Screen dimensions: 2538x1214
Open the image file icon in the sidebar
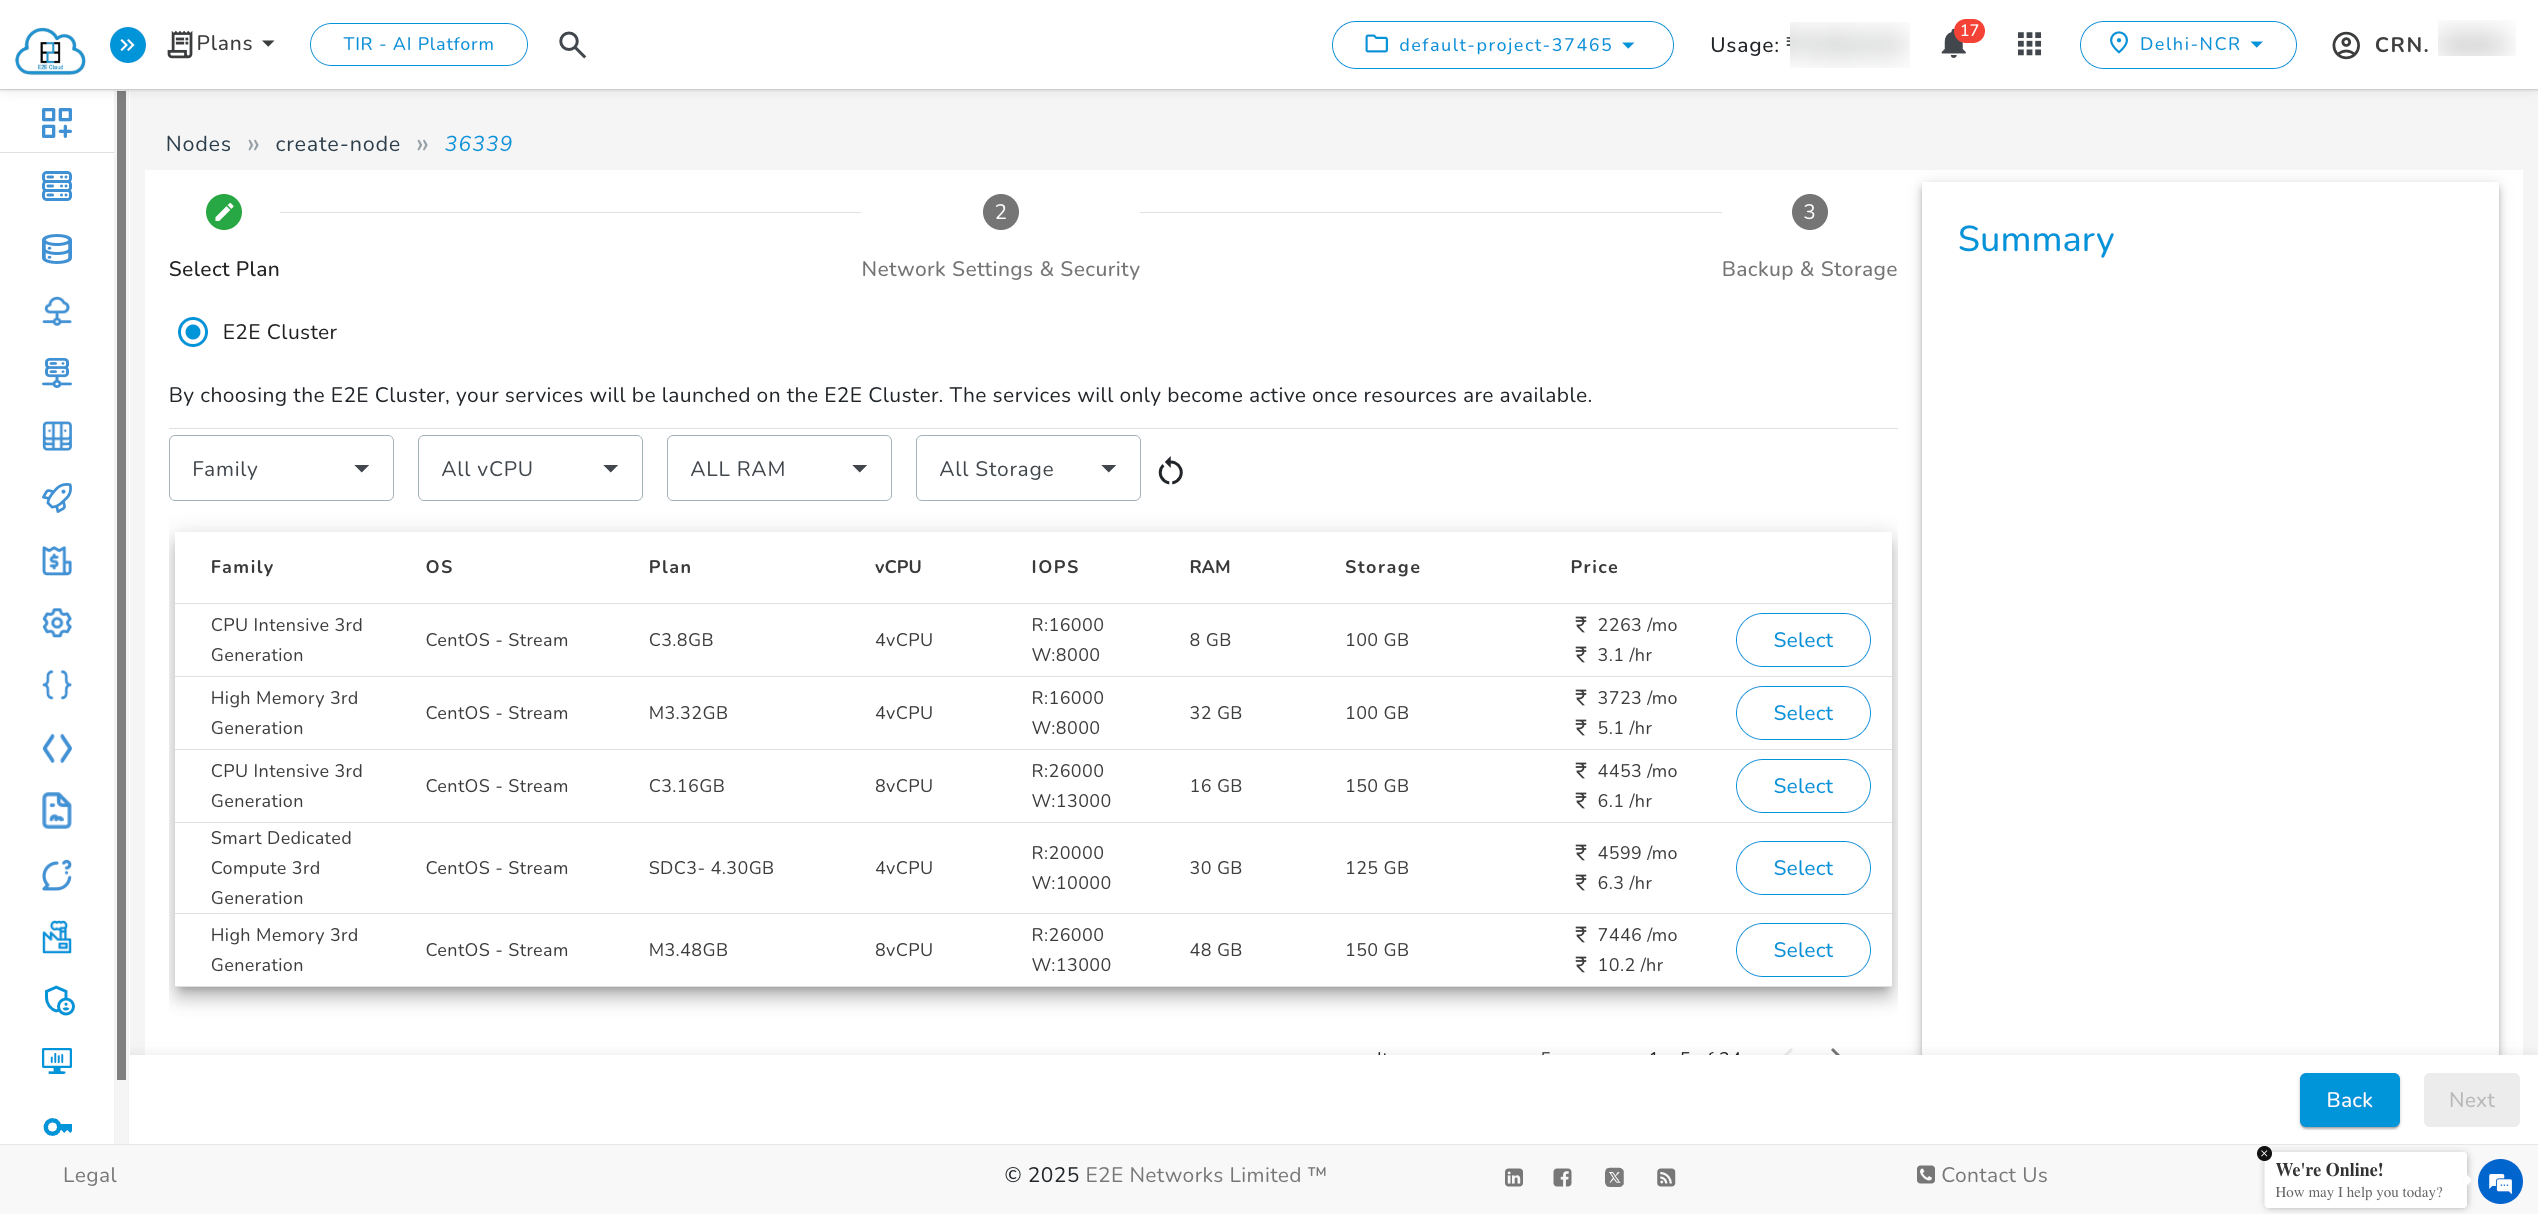57,811
